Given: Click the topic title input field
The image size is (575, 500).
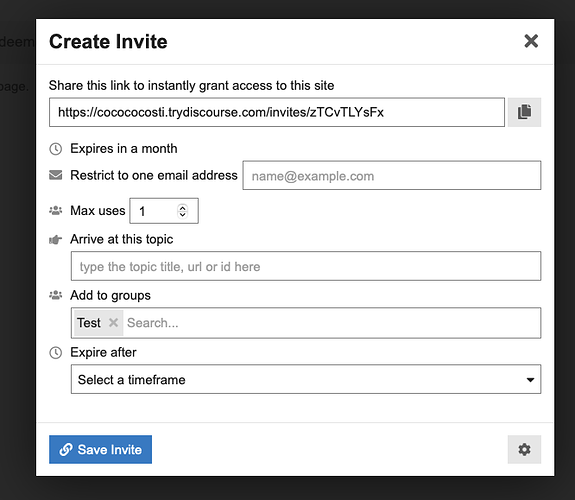Looking at the screenshot, I should [x=306, y=266].
